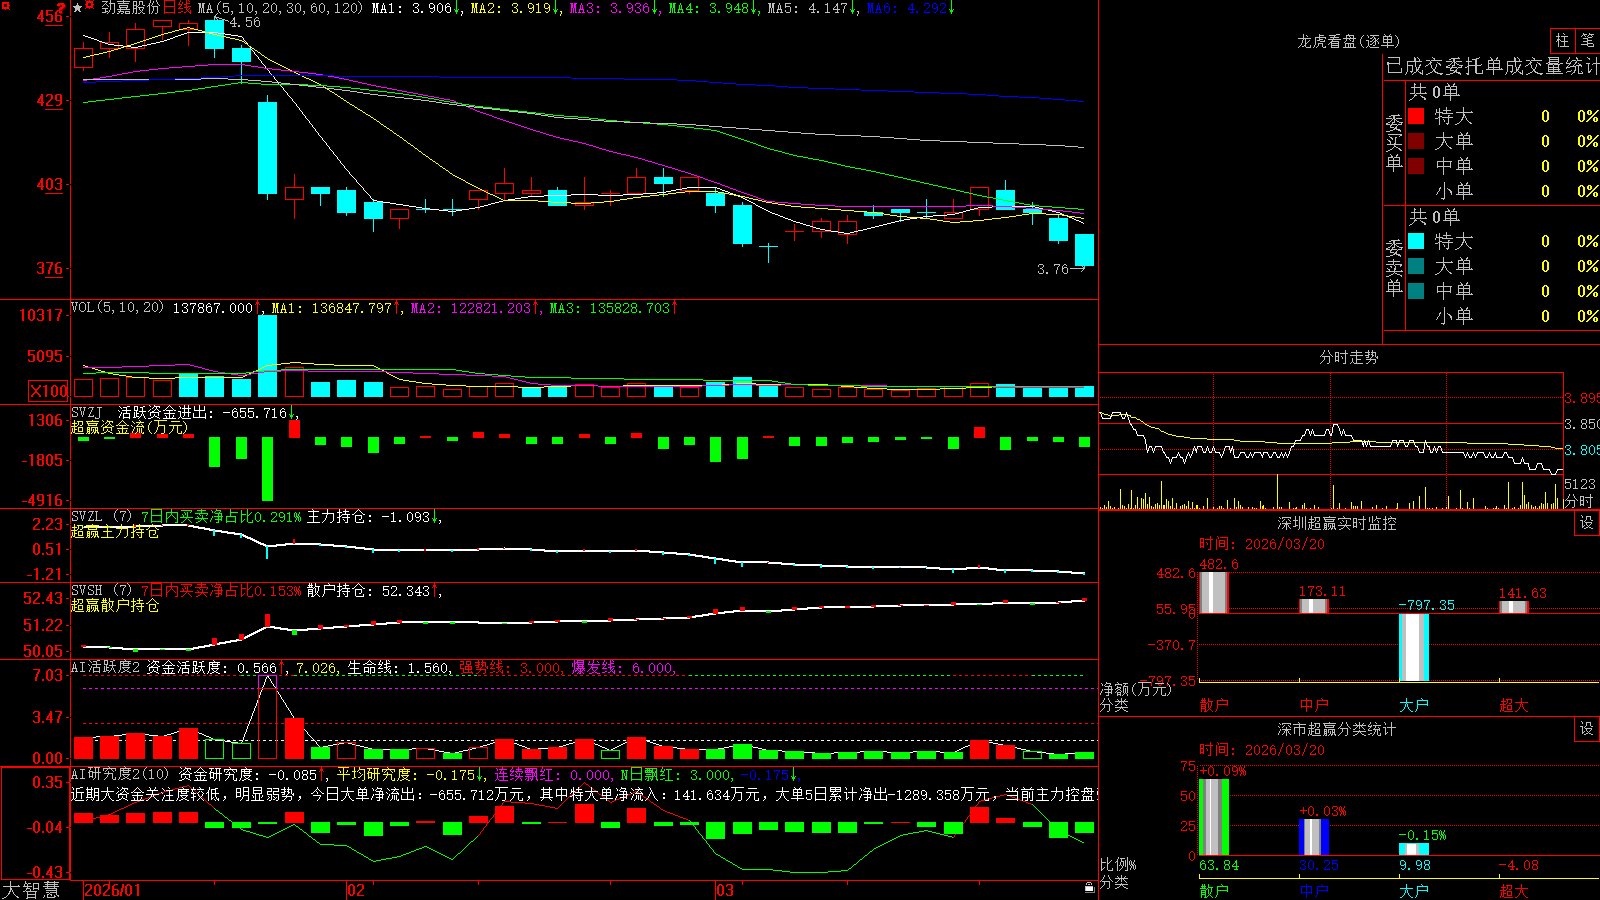Viewport: 1600px width, 900px height.
Task: Click the dark red 大单 swatch under 委买单
Action: (1416, 141)
